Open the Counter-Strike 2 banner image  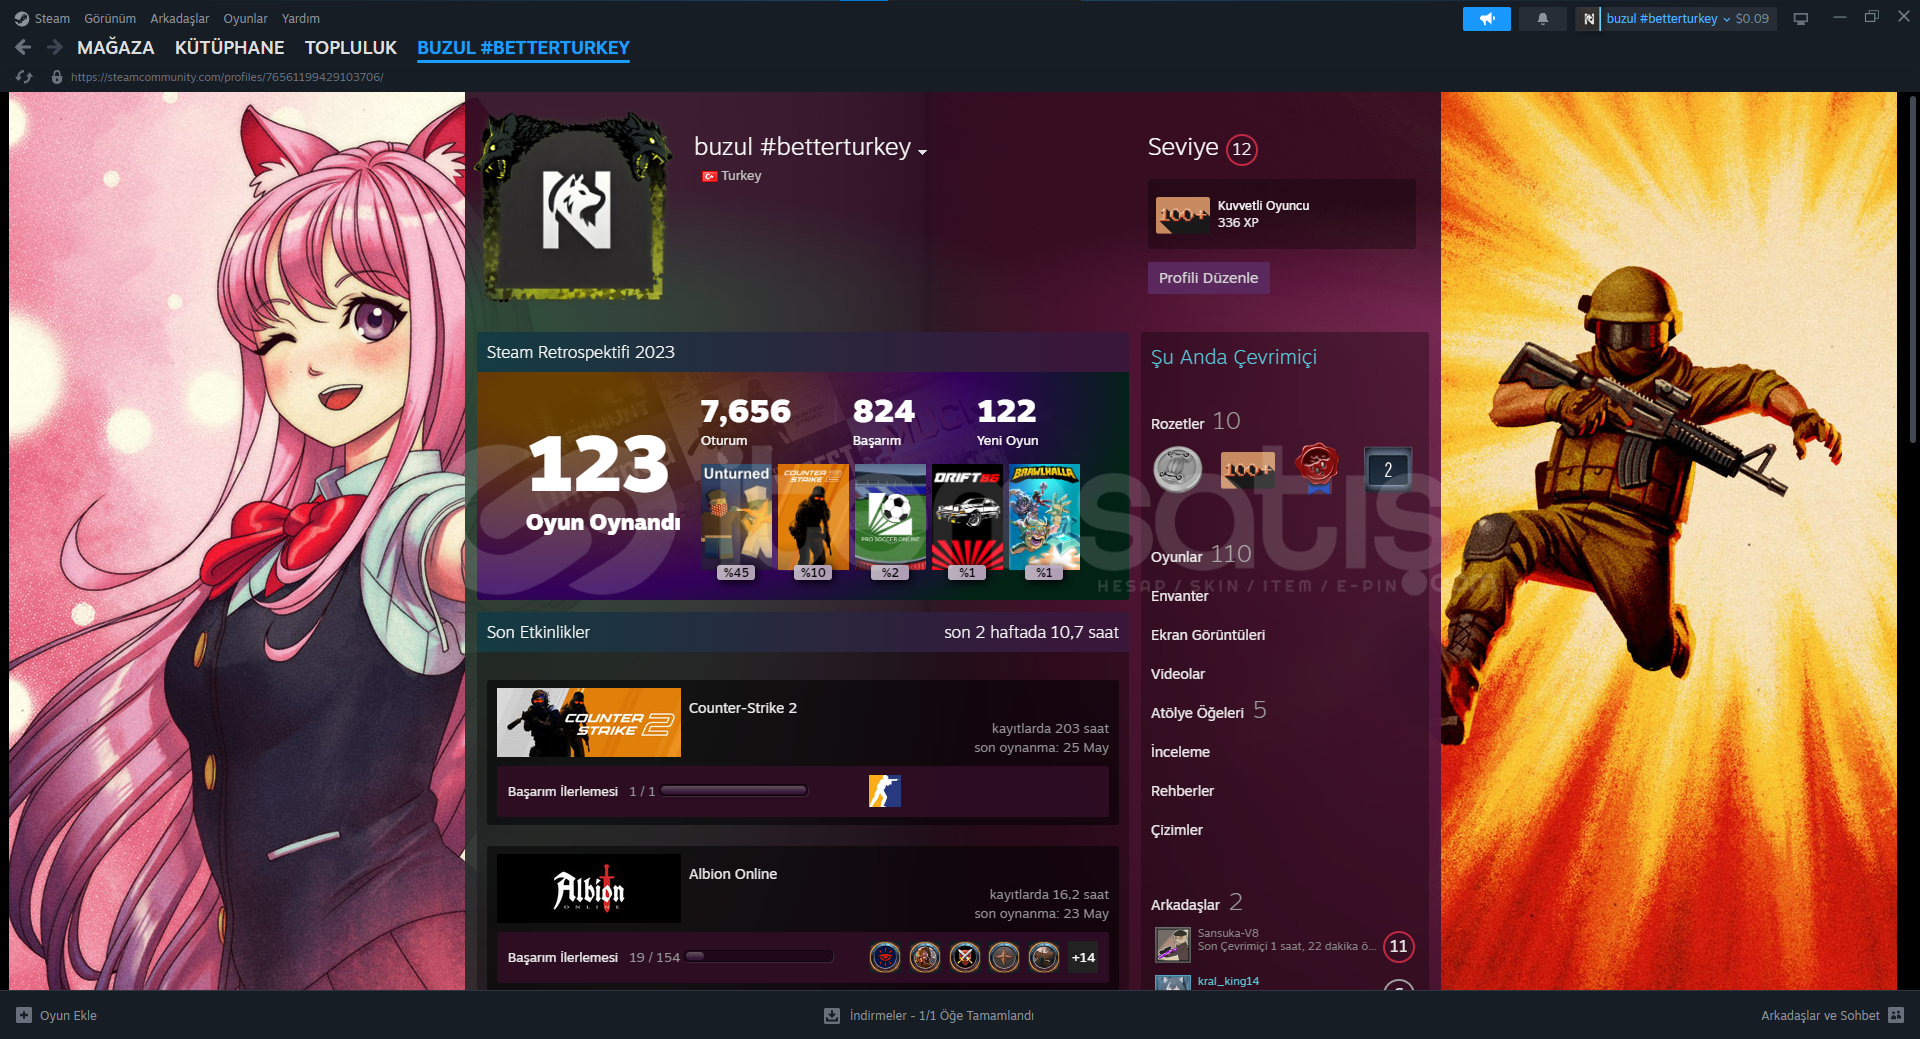click(589, 722)
